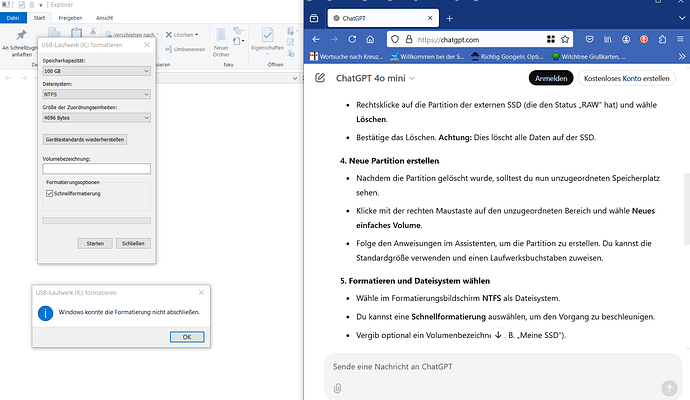Open the Firefox account icon
This screenshot has width=690, height=400.
tap(626, 39)
